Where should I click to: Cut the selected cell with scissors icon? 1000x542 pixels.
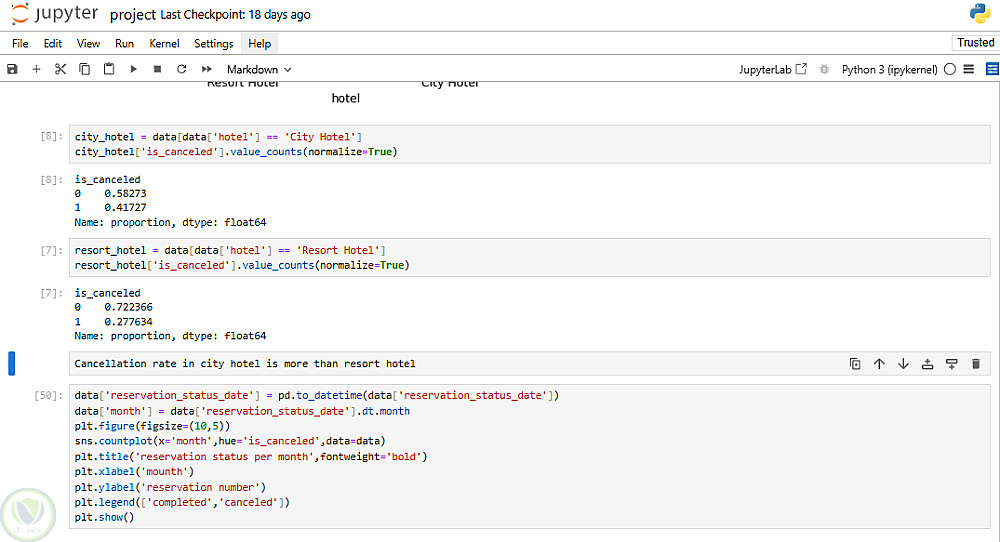point(60,69)
